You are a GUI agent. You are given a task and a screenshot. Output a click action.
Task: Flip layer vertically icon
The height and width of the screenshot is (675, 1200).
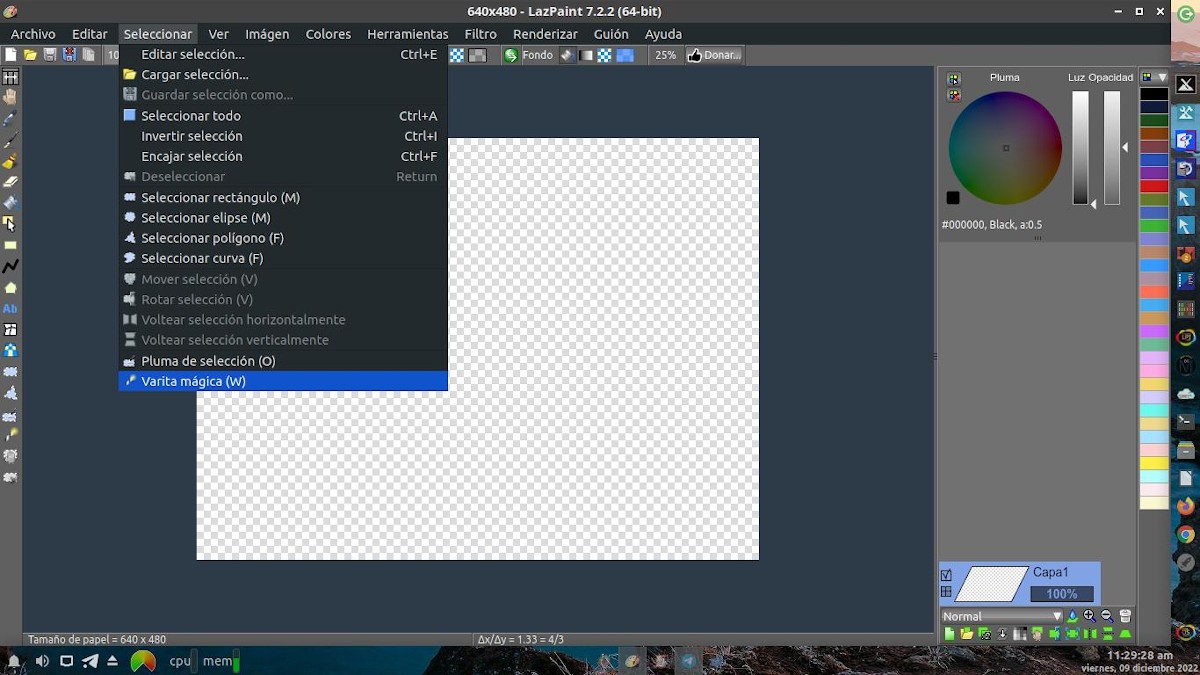coord(1108,633)
